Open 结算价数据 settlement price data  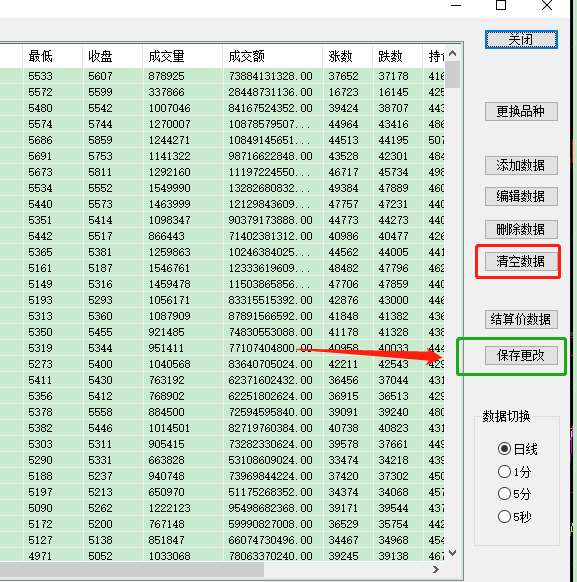tap(521, 319)
